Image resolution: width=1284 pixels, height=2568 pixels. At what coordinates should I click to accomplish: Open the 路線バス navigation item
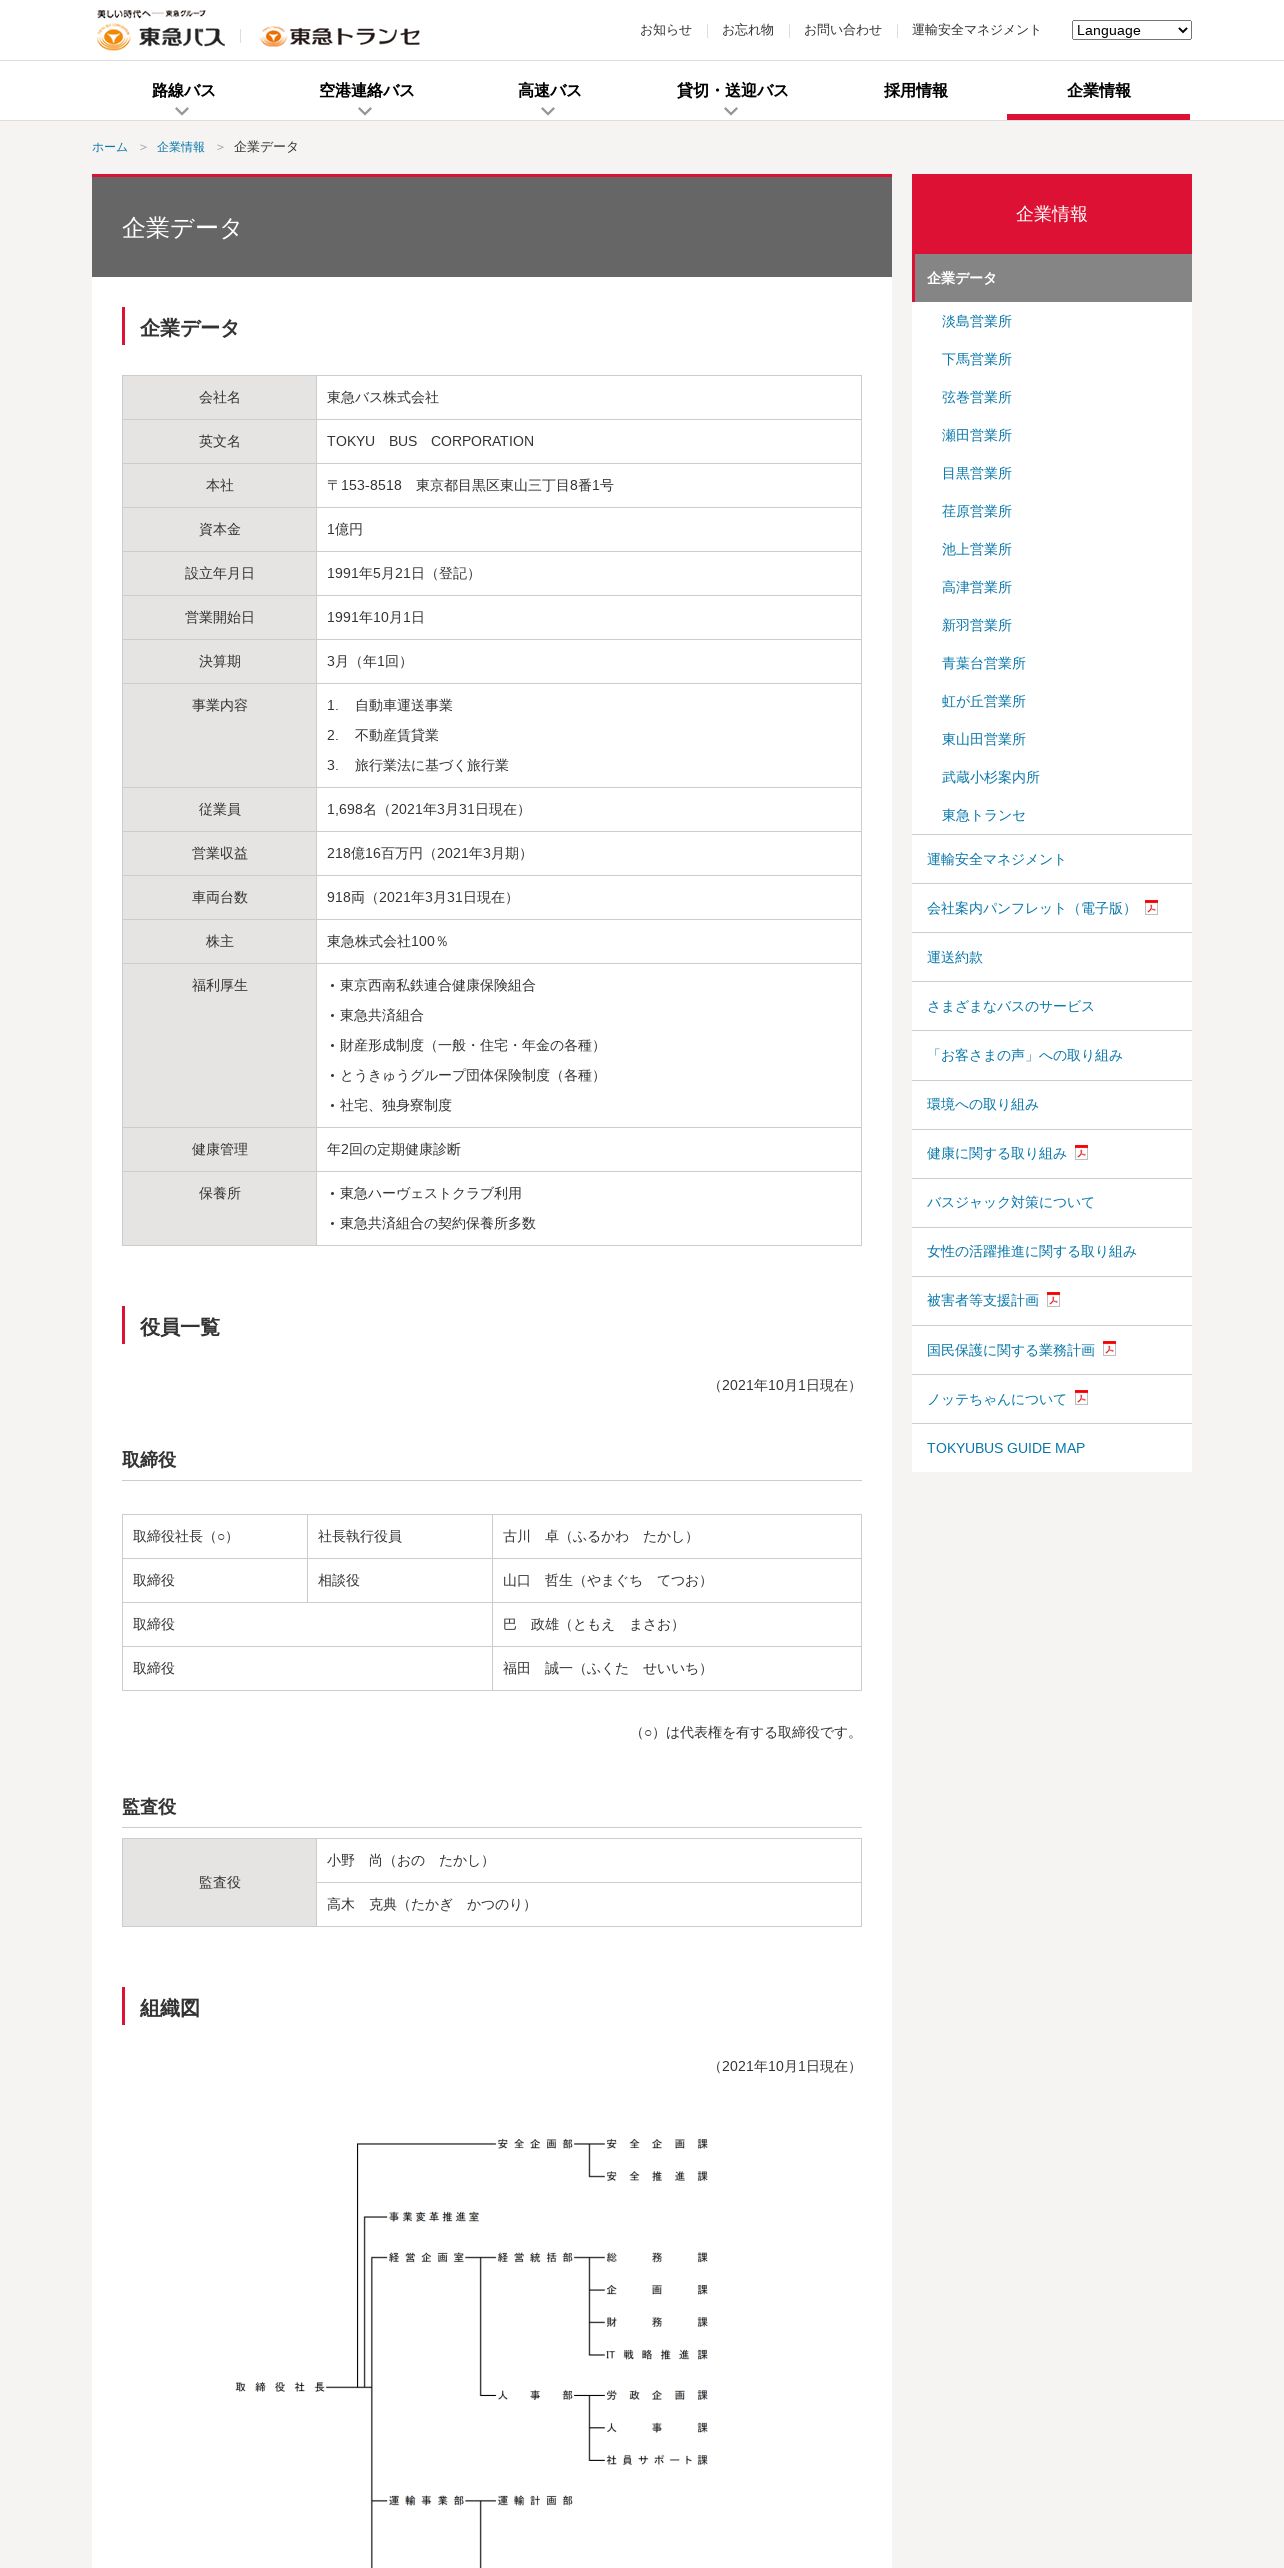[183, 90]
